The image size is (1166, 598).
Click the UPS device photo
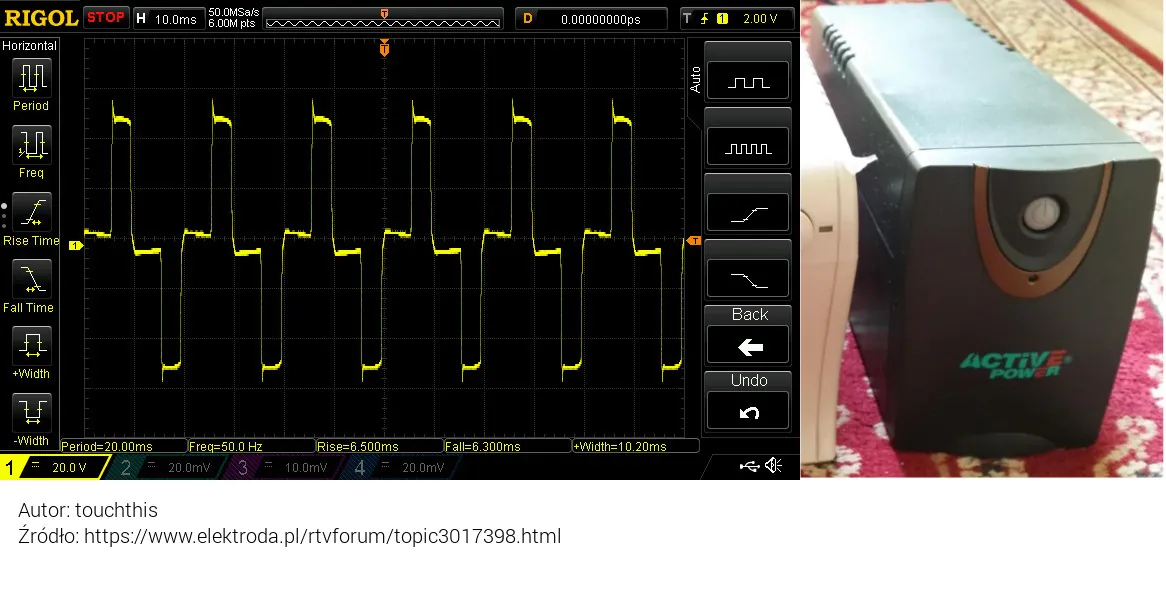coord(982,238)
